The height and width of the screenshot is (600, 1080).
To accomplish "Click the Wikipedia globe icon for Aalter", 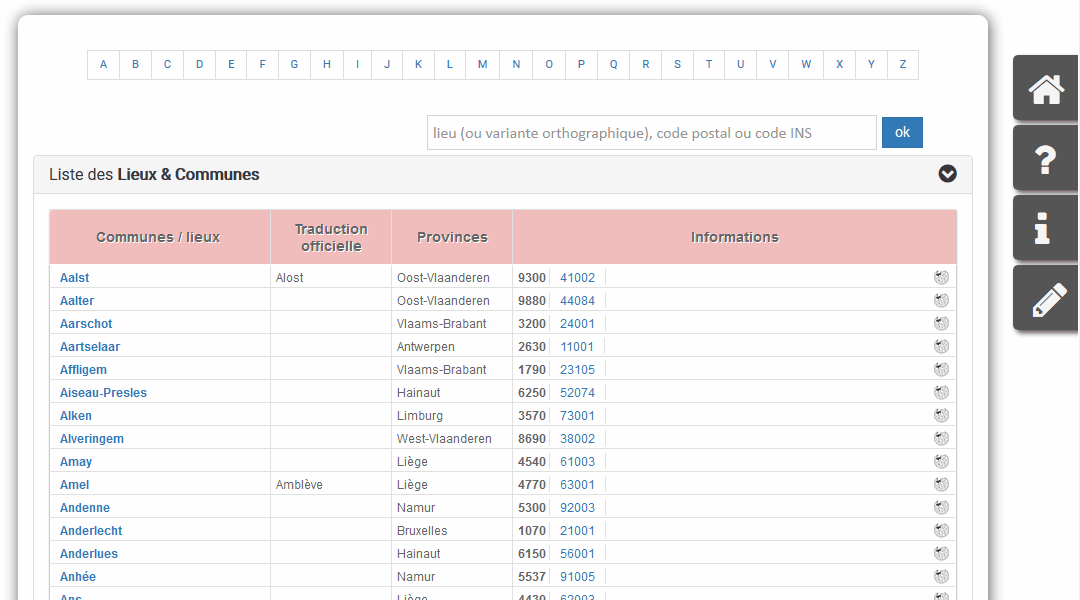I will click(x=941, y=300).
